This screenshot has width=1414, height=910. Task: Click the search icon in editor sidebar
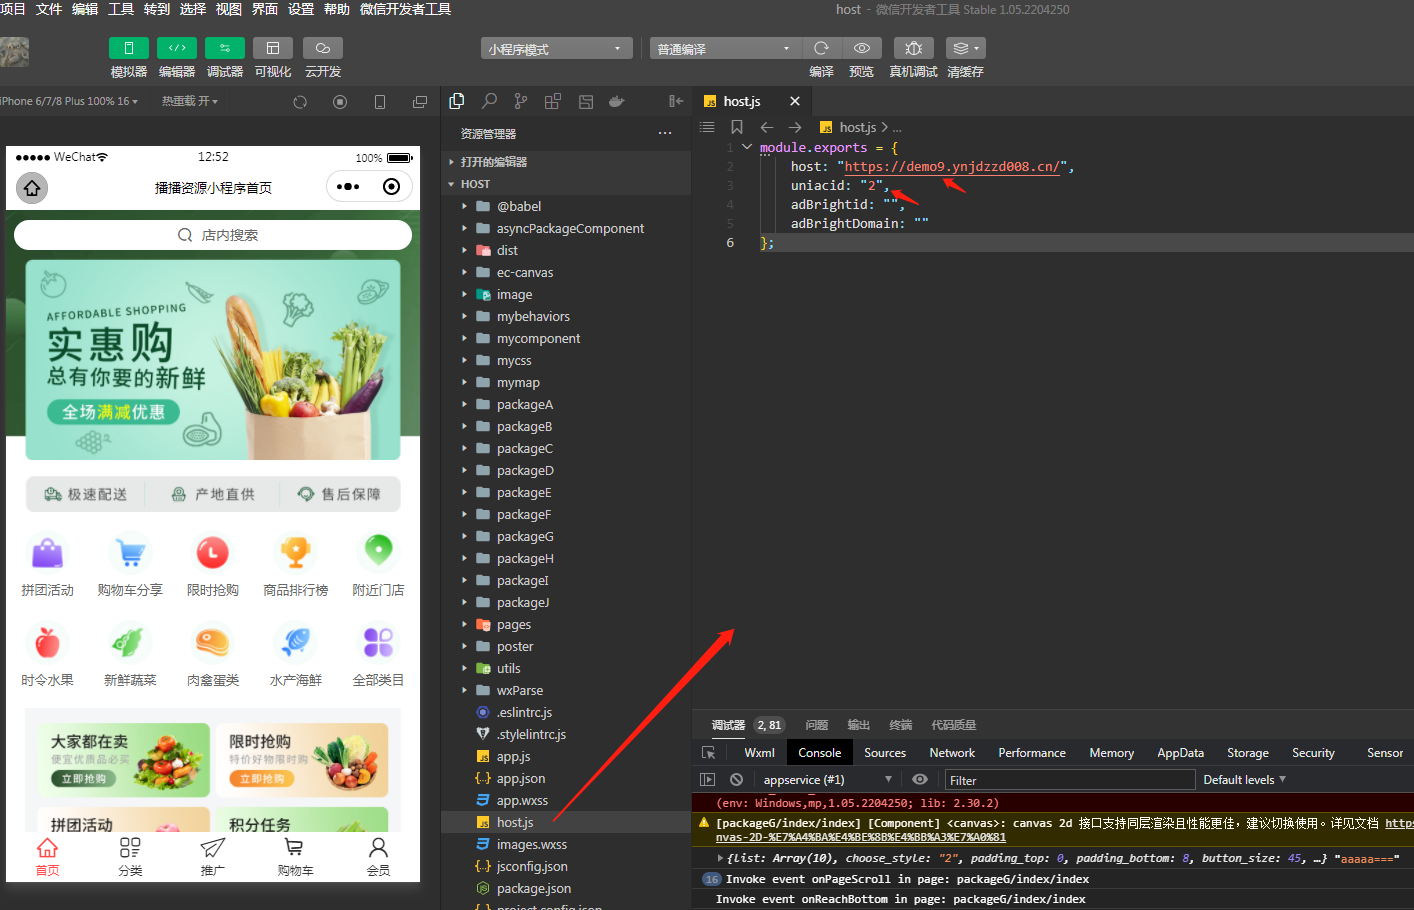click(489, 101)
